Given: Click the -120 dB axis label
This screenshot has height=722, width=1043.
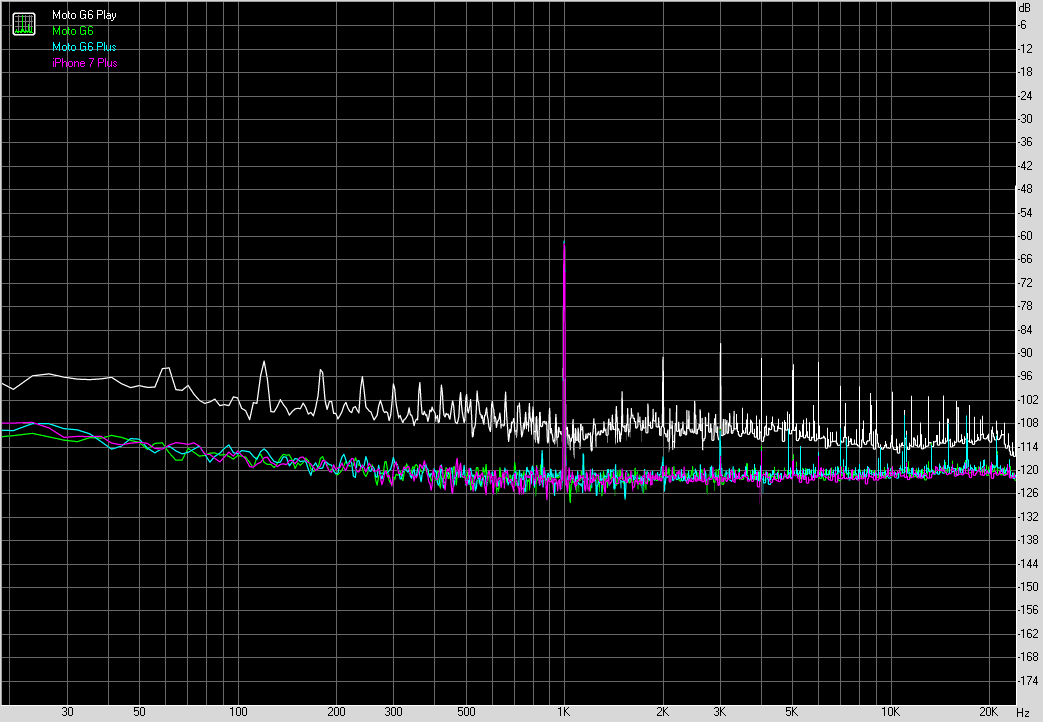Looking at the screenshot, I should [1024, 470].
